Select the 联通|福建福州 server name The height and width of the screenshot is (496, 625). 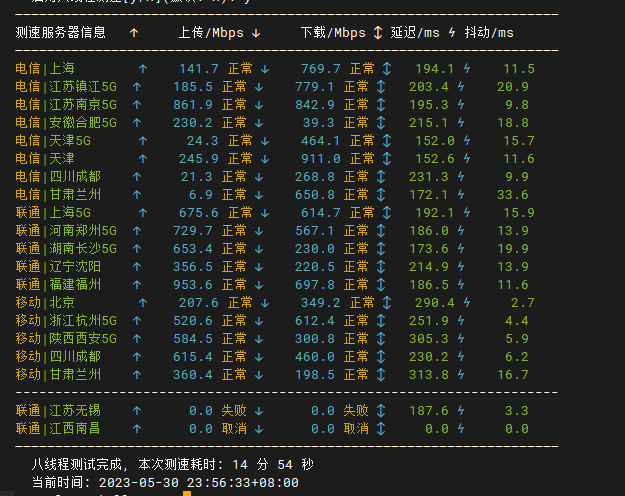click(x=58, y=284)
